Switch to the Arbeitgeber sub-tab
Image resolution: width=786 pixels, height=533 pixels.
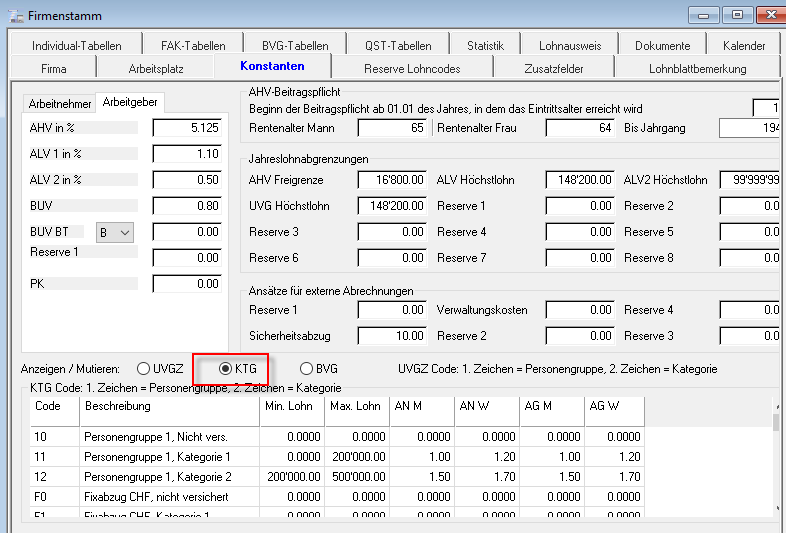tap(130, 102)
